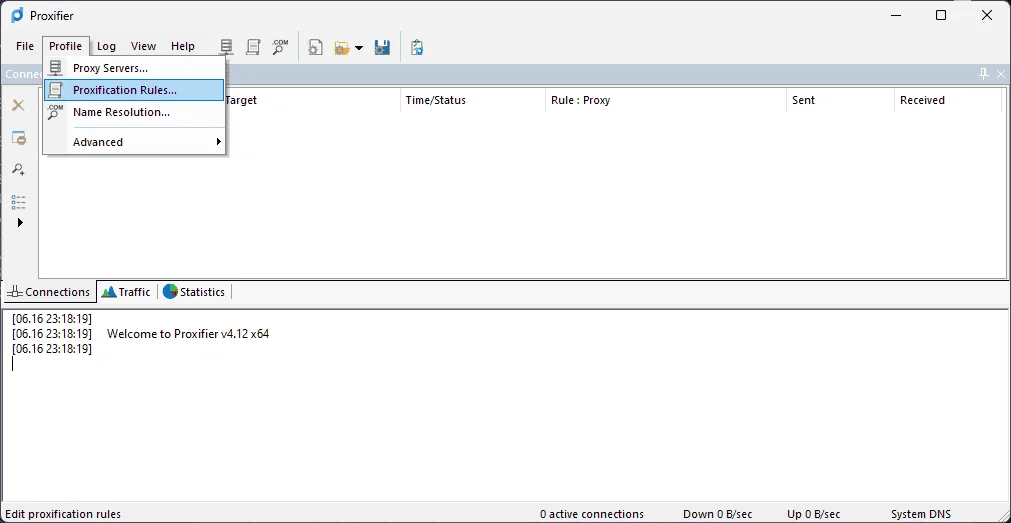Open the Log menu
1011x523 pixels.
(106, 46)
